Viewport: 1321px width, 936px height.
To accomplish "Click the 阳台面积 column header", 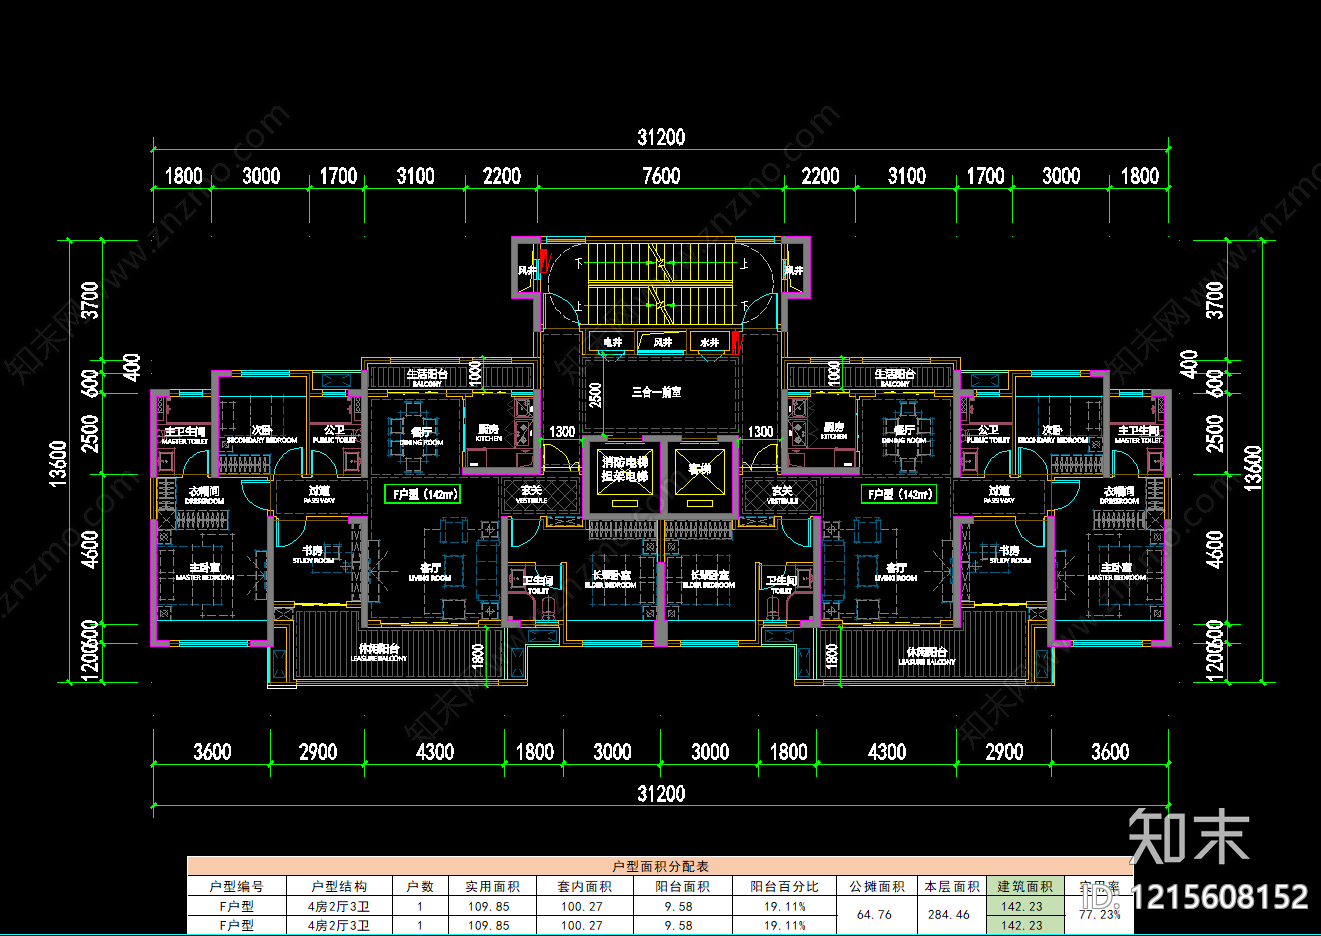I will 682,886.
